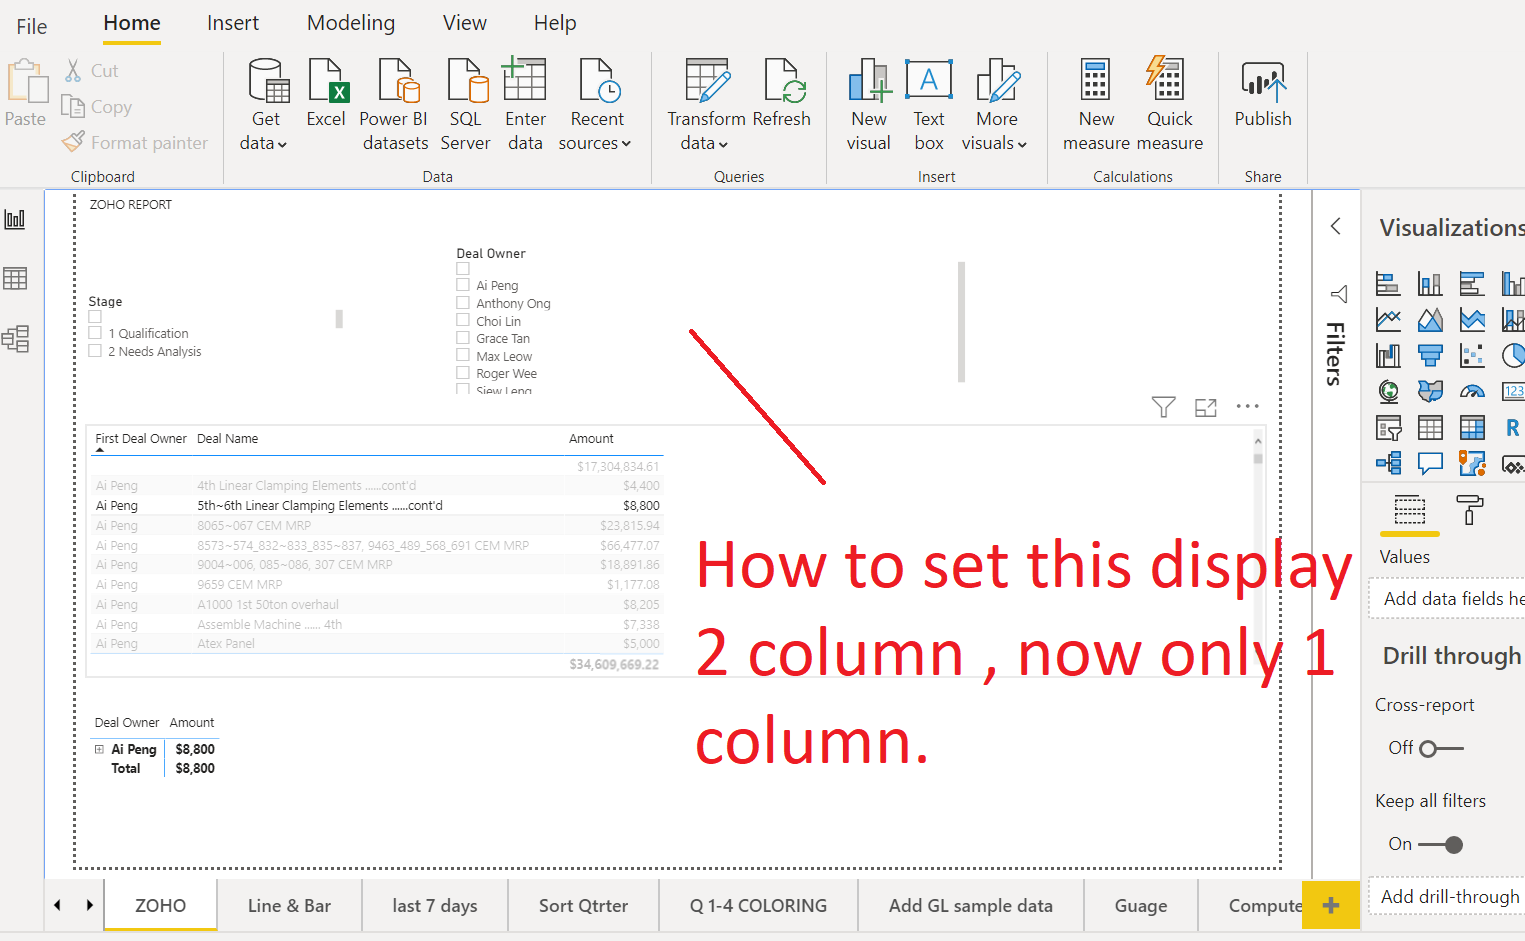Turn on the Cross-report toggle
Image resolution: width=1525 pixels, height=941 pixels.
(1441, 748)
